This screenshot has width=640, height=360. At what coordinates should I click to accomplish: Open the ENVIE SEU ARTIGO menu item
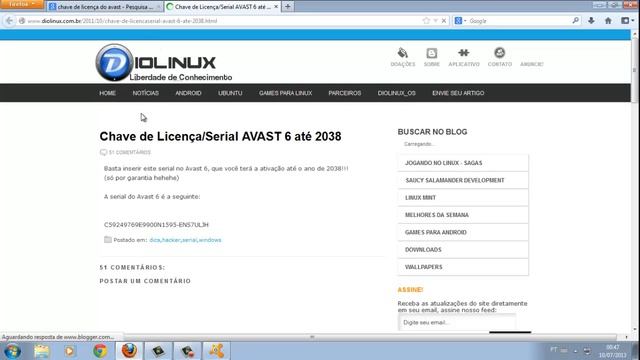point(458,93)
